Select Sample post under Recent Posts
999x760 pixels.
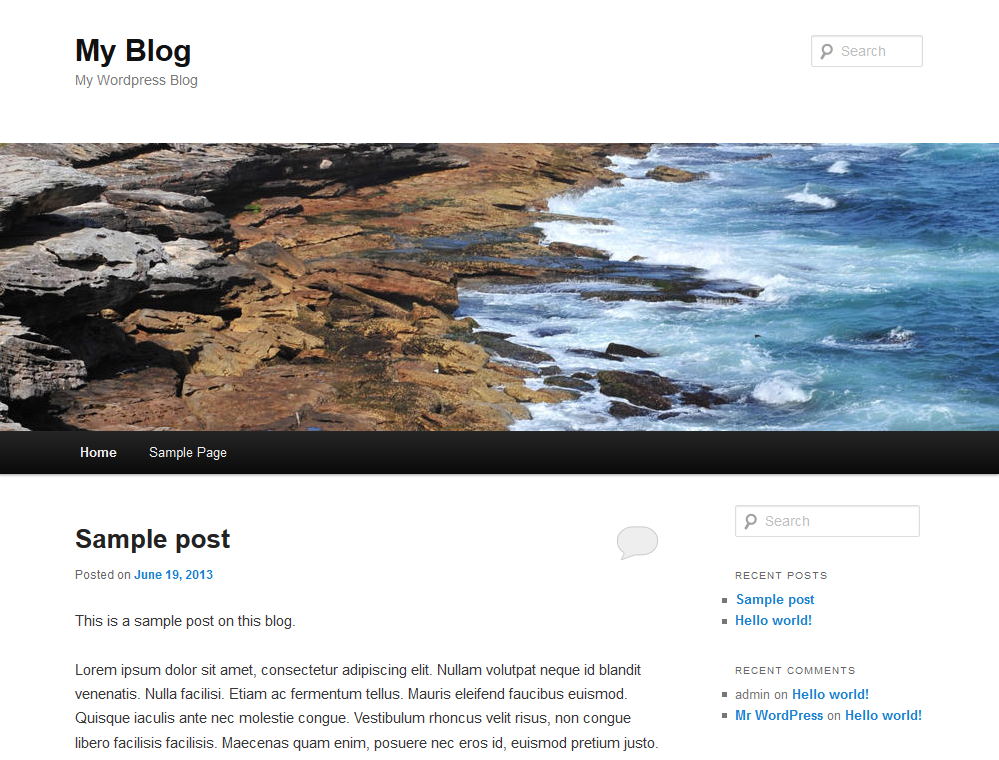(775, 599)
